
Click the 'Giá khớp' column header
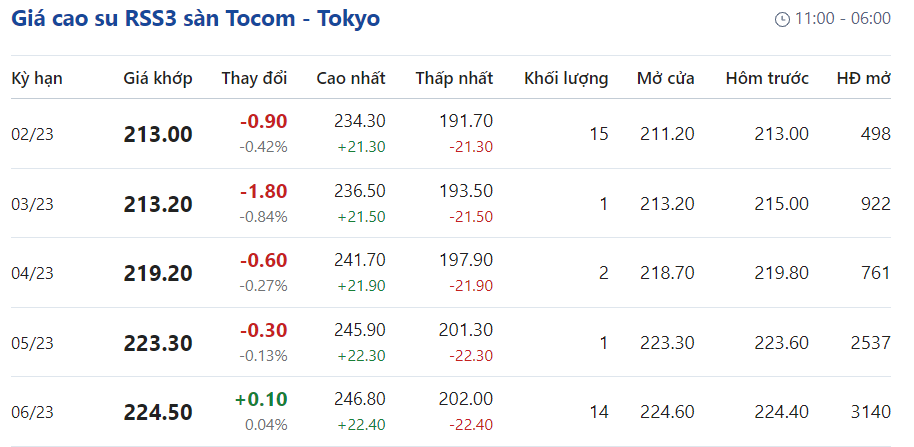coord(158,78)
